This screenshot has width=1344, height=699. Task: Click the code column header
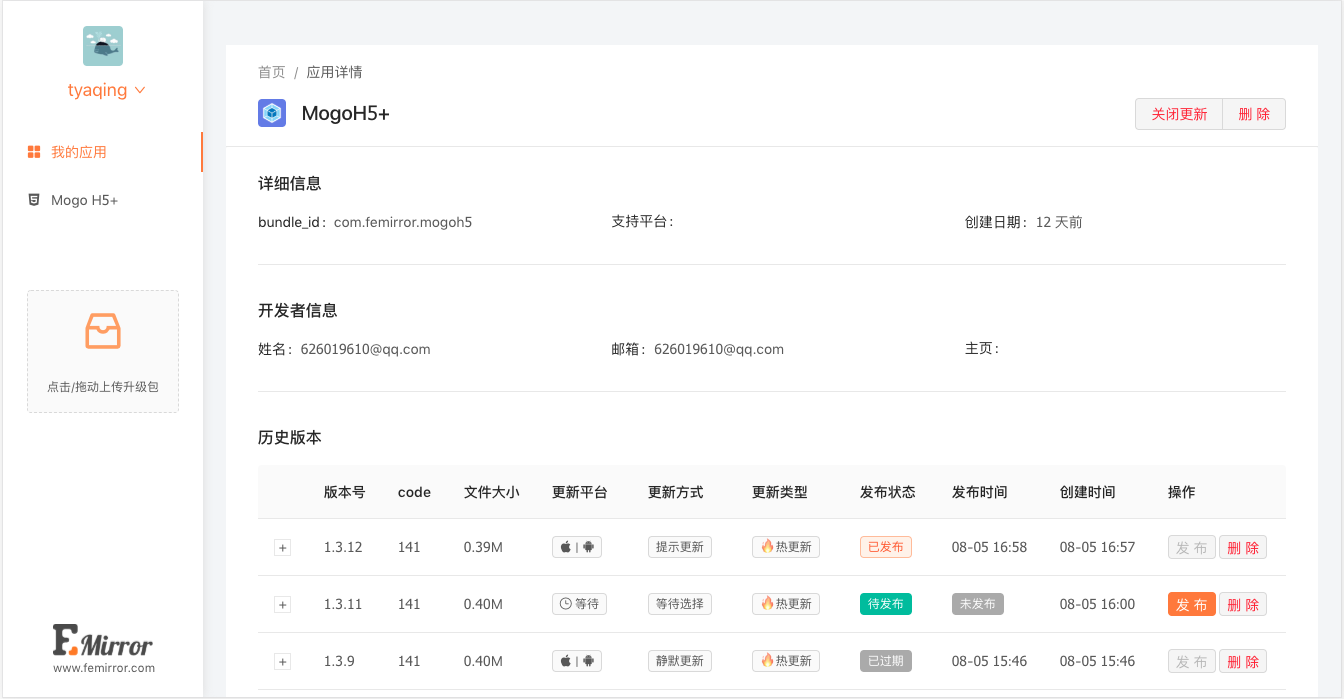point(414,492)
